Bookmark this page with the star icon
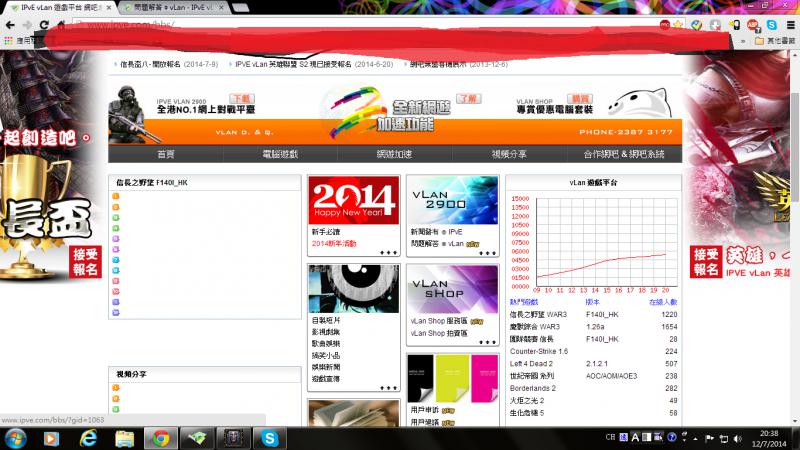 pyautogui.click(x=678, y=24)
